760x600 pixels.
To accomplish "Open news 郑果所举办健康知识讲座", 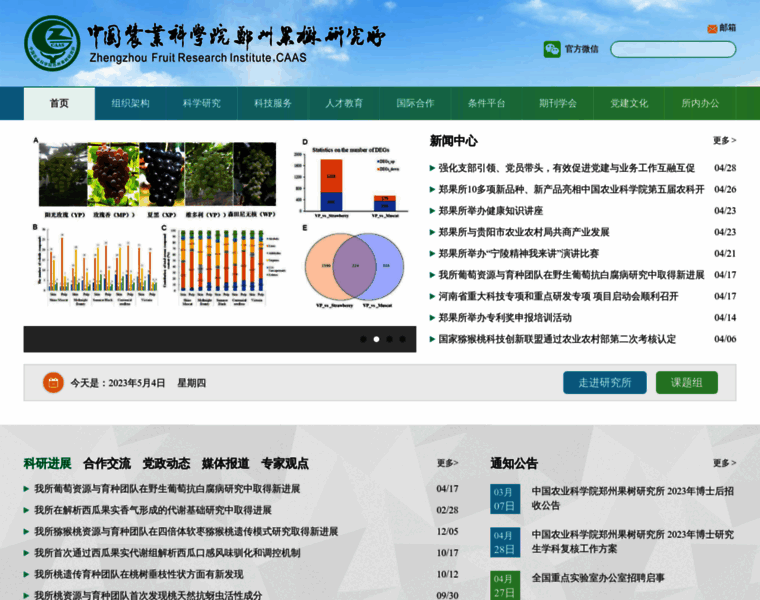I will point(491,211).
